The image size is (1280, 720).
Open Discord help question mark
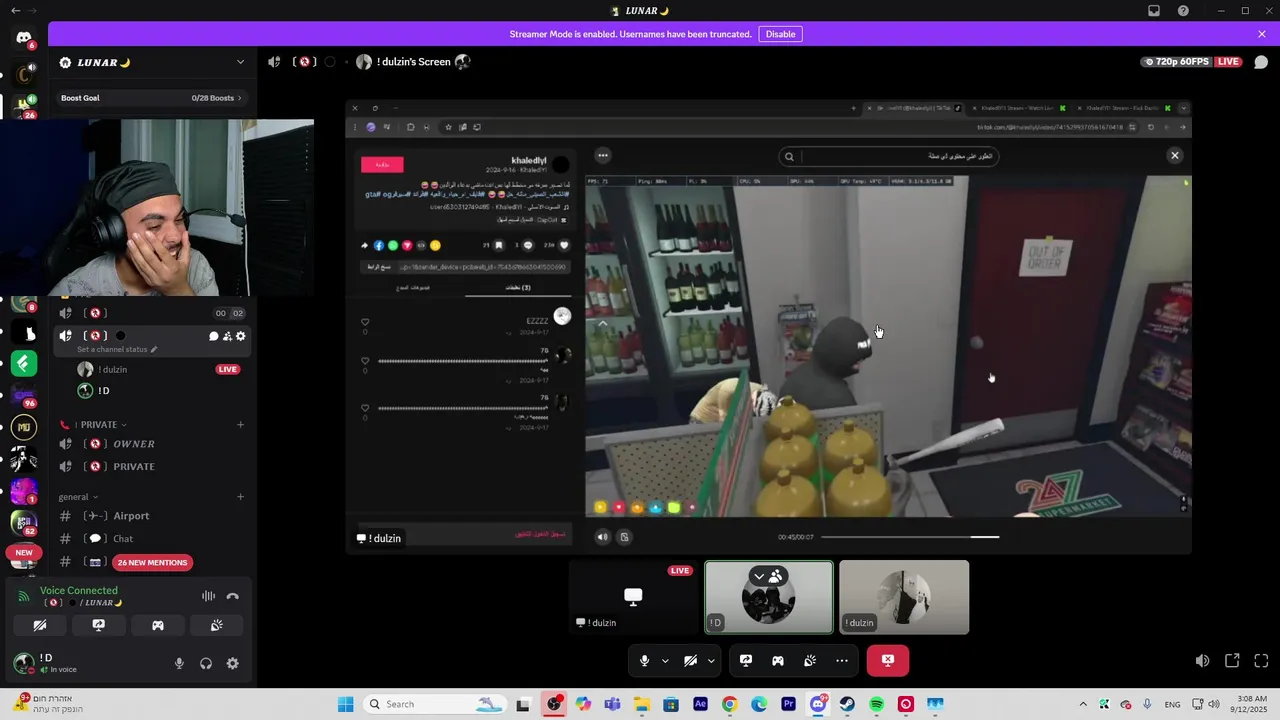click(x=1183, y=11)
